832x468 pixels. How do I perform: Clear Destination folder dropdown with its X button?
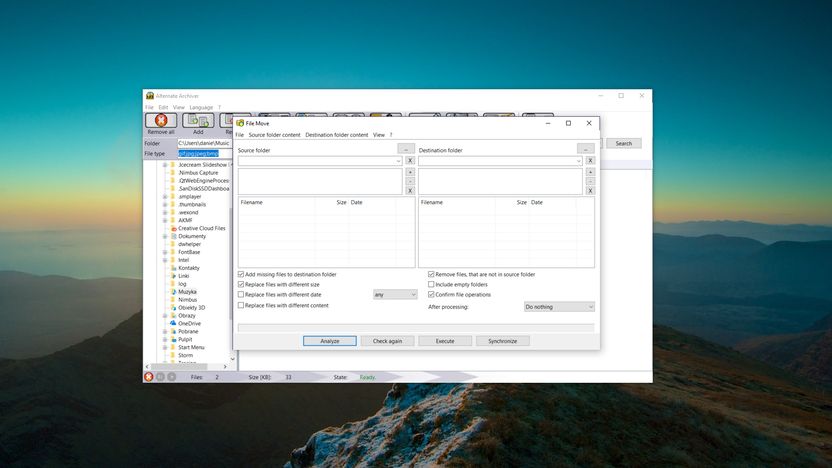pos(590,160)
